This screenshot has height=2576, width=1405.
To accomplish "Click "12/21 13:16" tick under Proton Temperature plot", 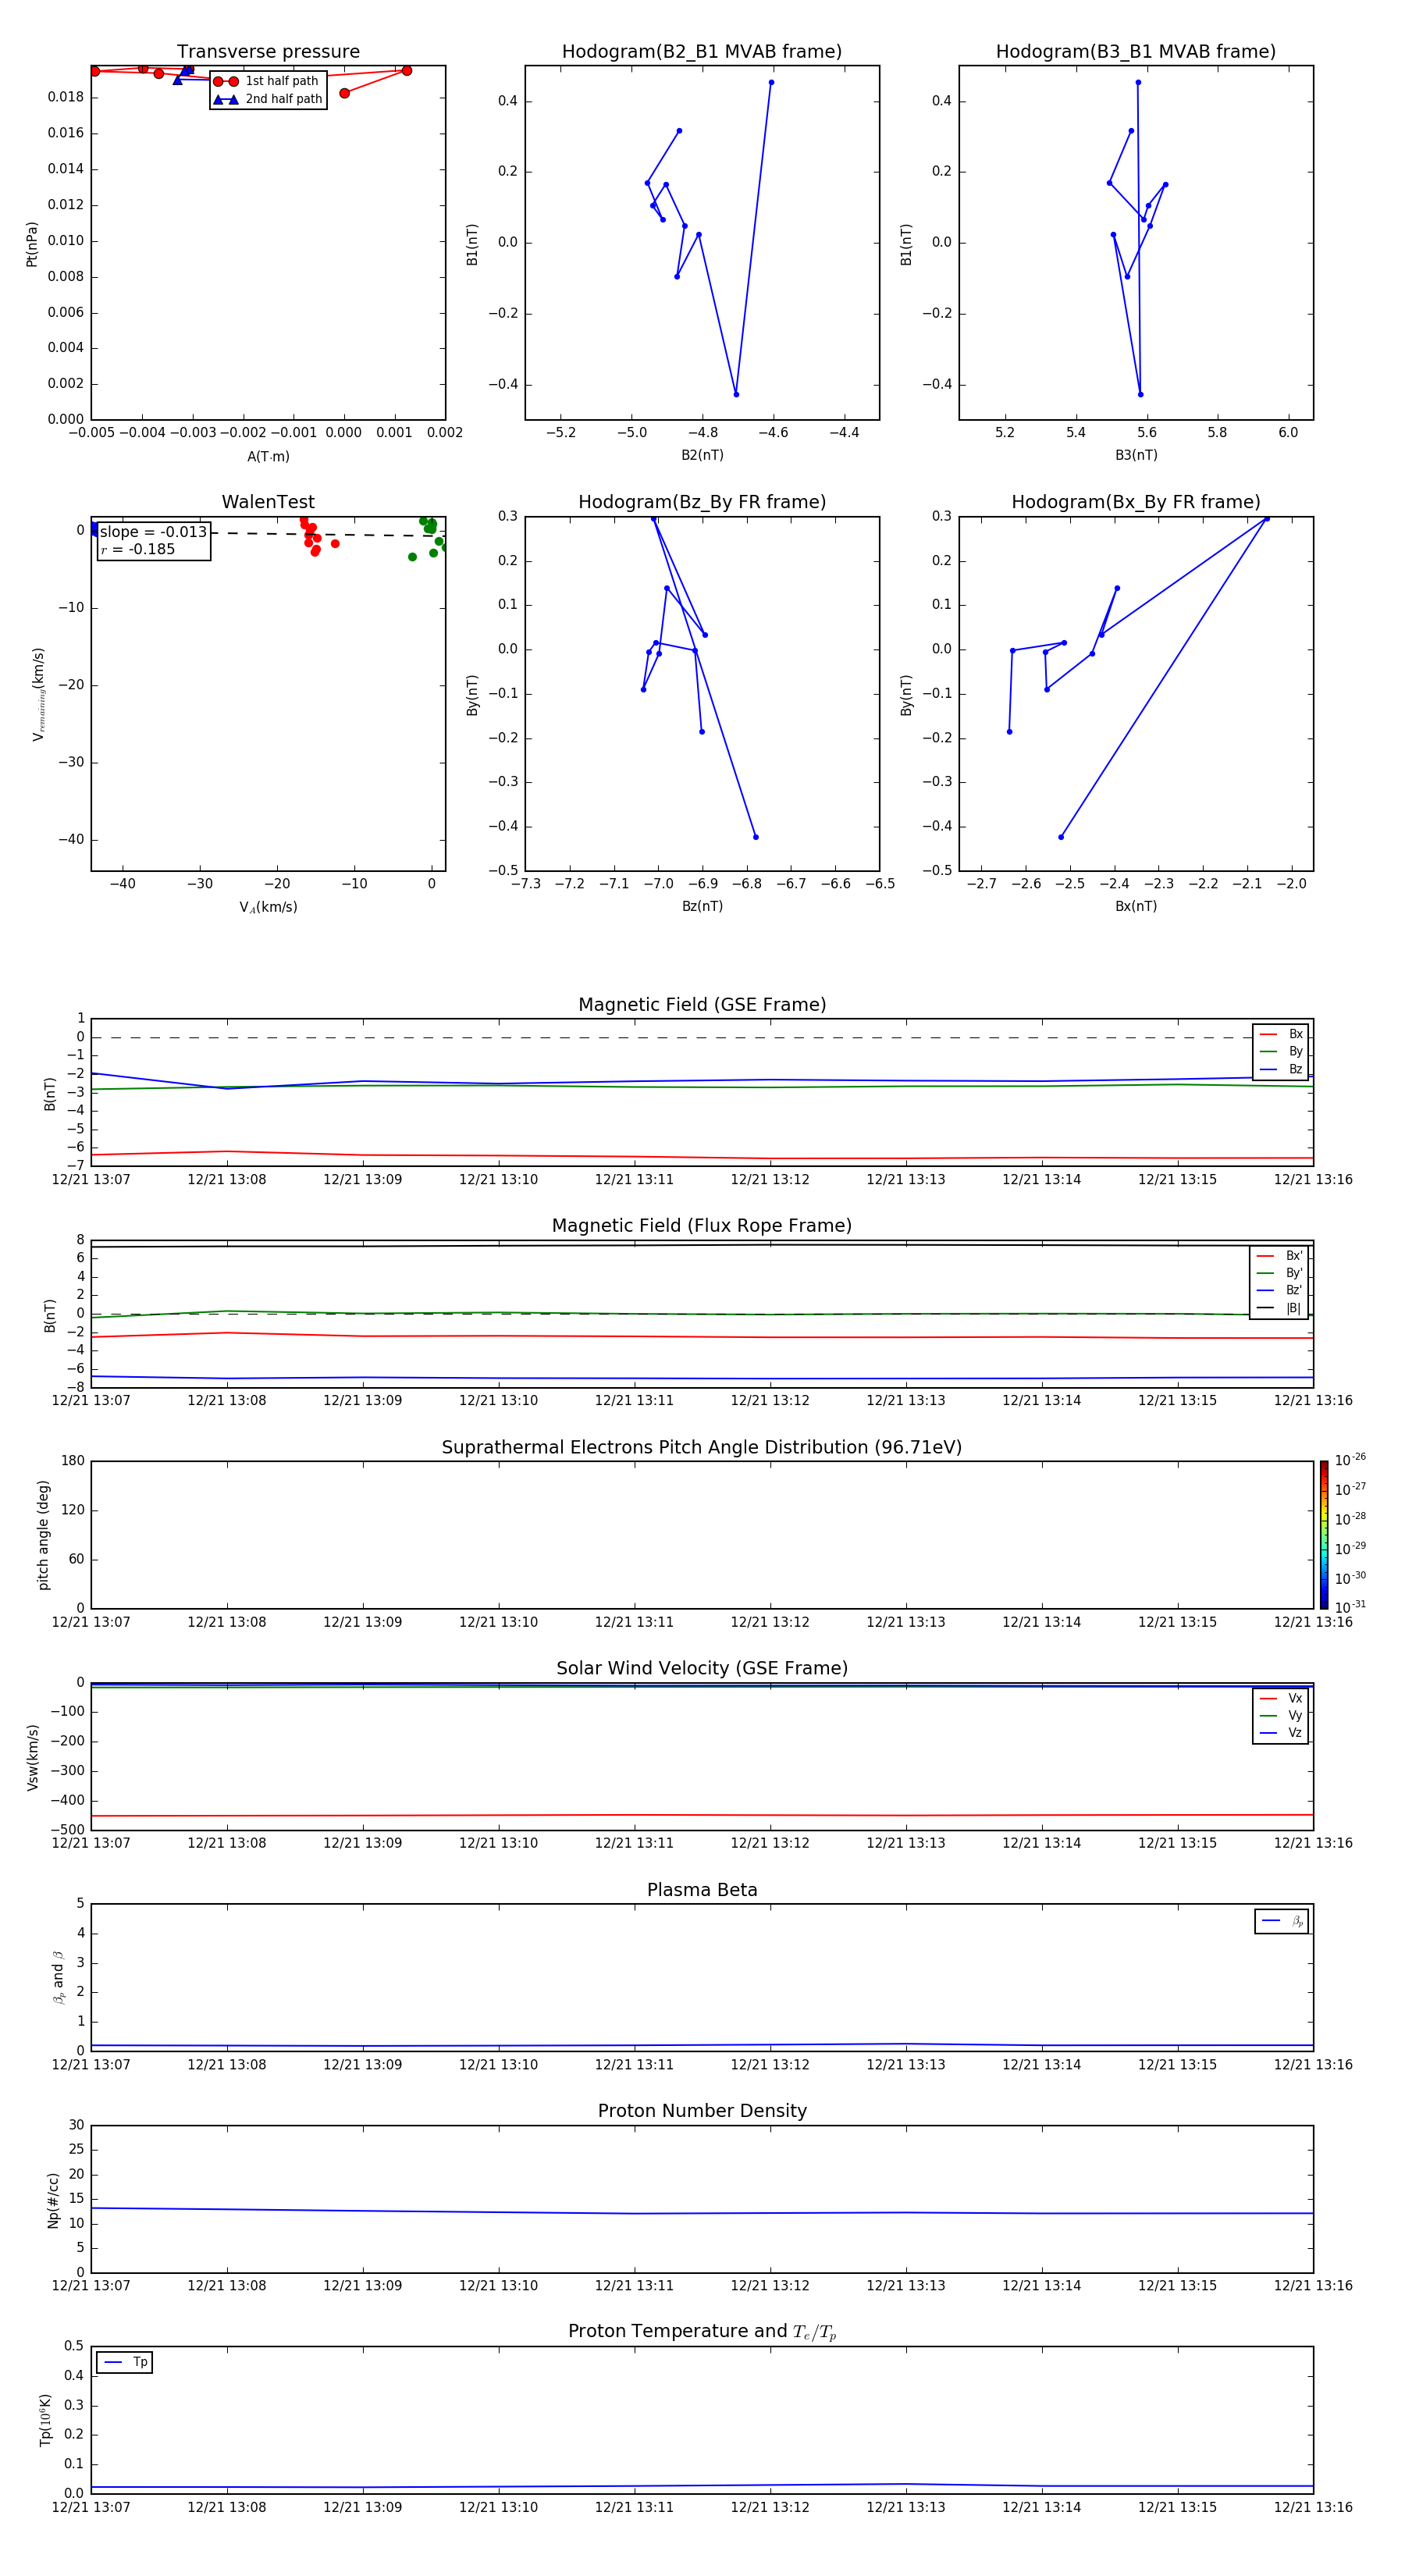I will [x=1313, y=2507].
